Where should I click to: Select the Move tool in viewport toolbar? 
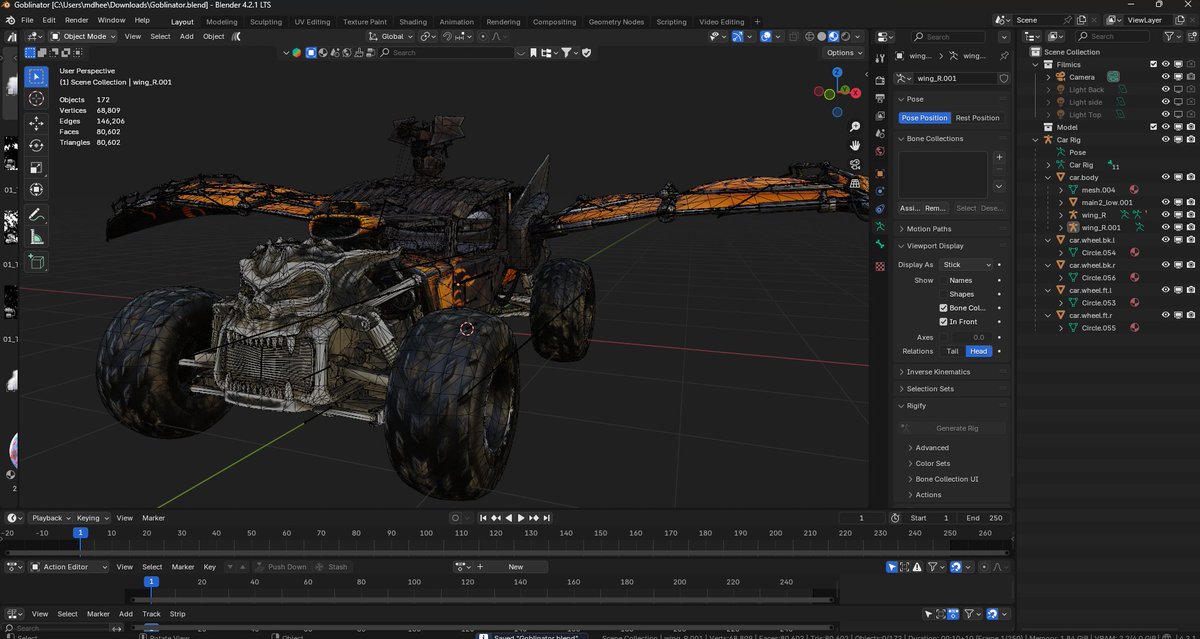36,123
